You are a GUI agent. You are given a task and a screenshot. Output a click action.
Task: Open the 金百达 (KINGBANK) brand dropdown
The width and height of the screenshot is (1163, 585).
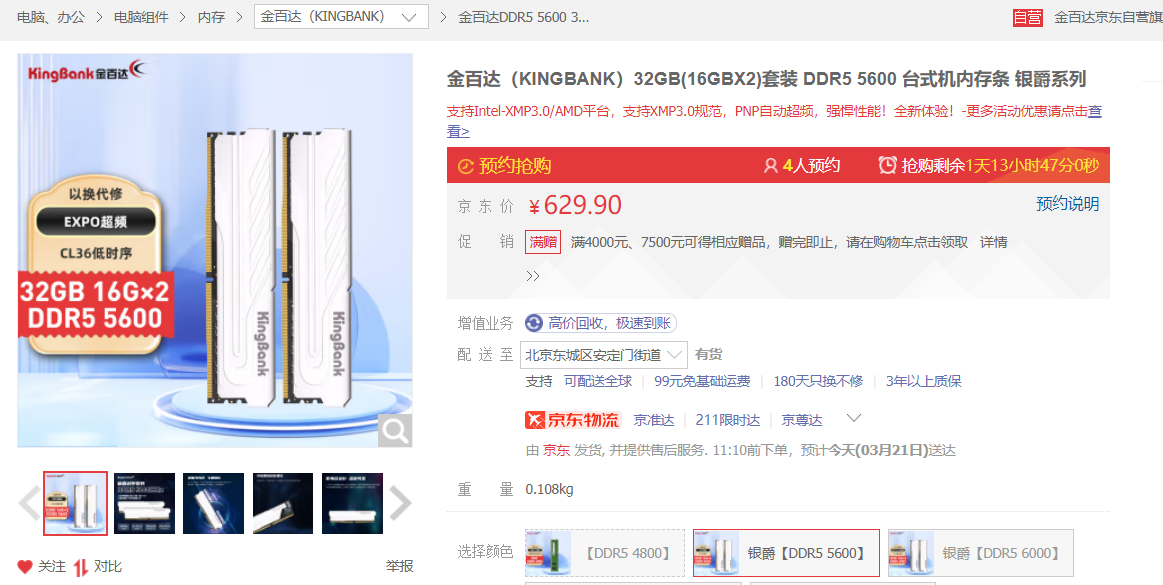coord(341,17)
